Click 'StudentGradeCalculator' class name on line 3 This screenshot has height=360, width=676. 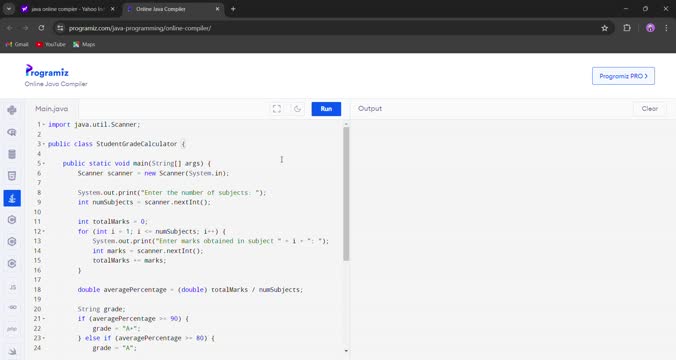click(x=137, y=144)
